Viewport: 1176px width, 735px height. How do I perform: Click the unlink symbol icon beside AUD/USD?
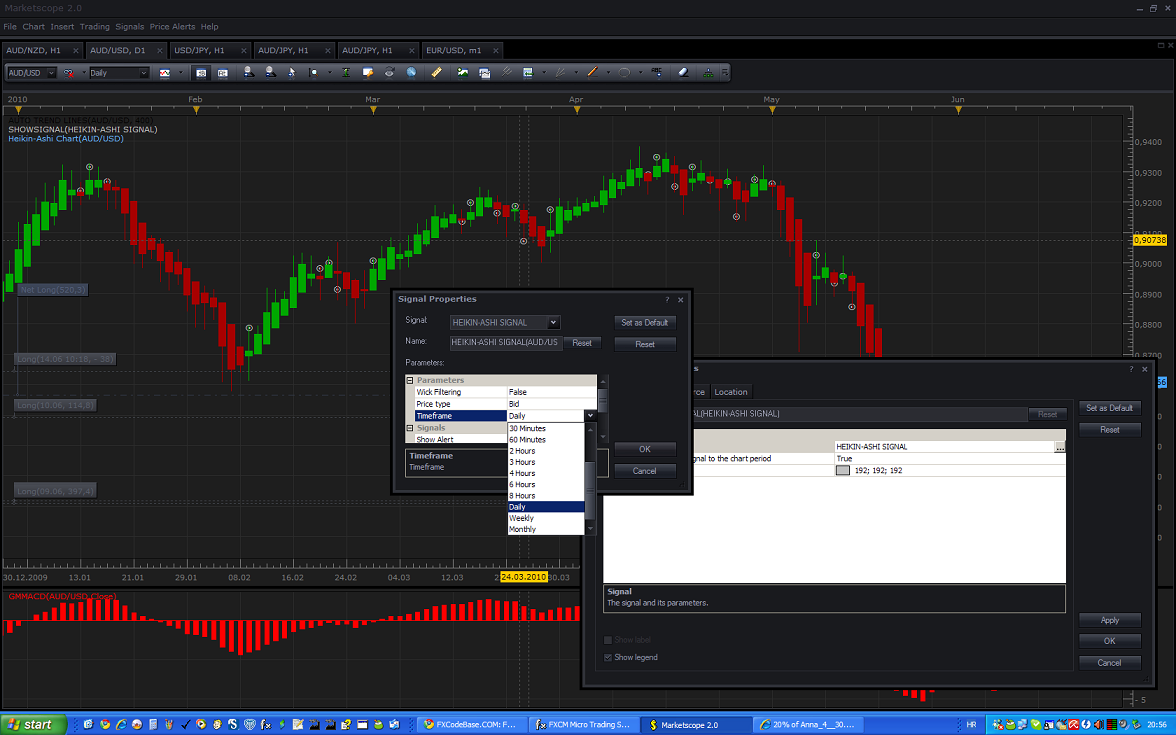pyautogui.click(x=68, y=73)
